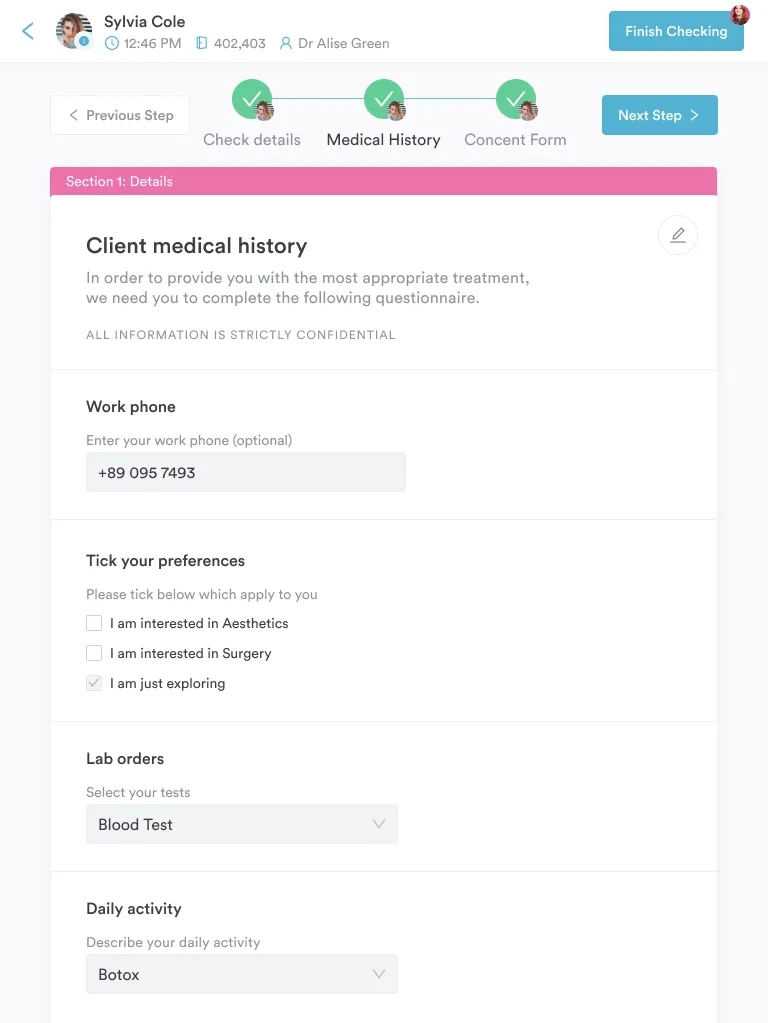
Task: Click the work phone input field
Action: [x=245, y=471]
